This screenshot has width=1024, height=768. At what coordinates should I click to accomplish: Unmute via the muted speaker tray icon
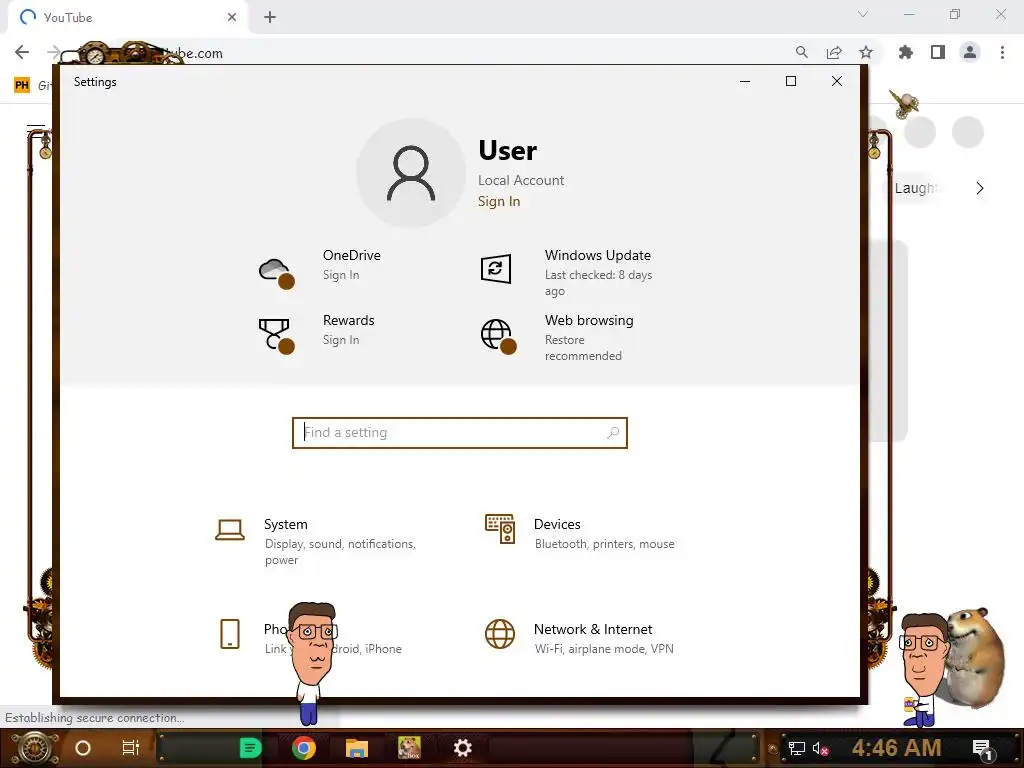coord(820,748)
